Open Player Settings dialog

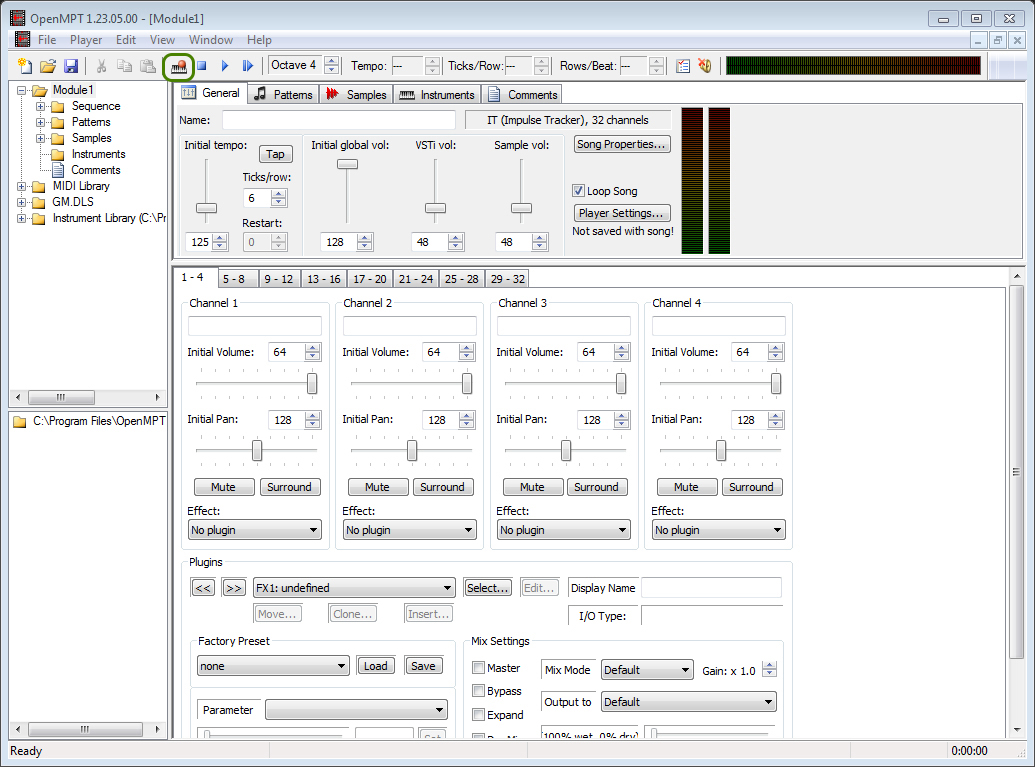[x=622, y=213]
